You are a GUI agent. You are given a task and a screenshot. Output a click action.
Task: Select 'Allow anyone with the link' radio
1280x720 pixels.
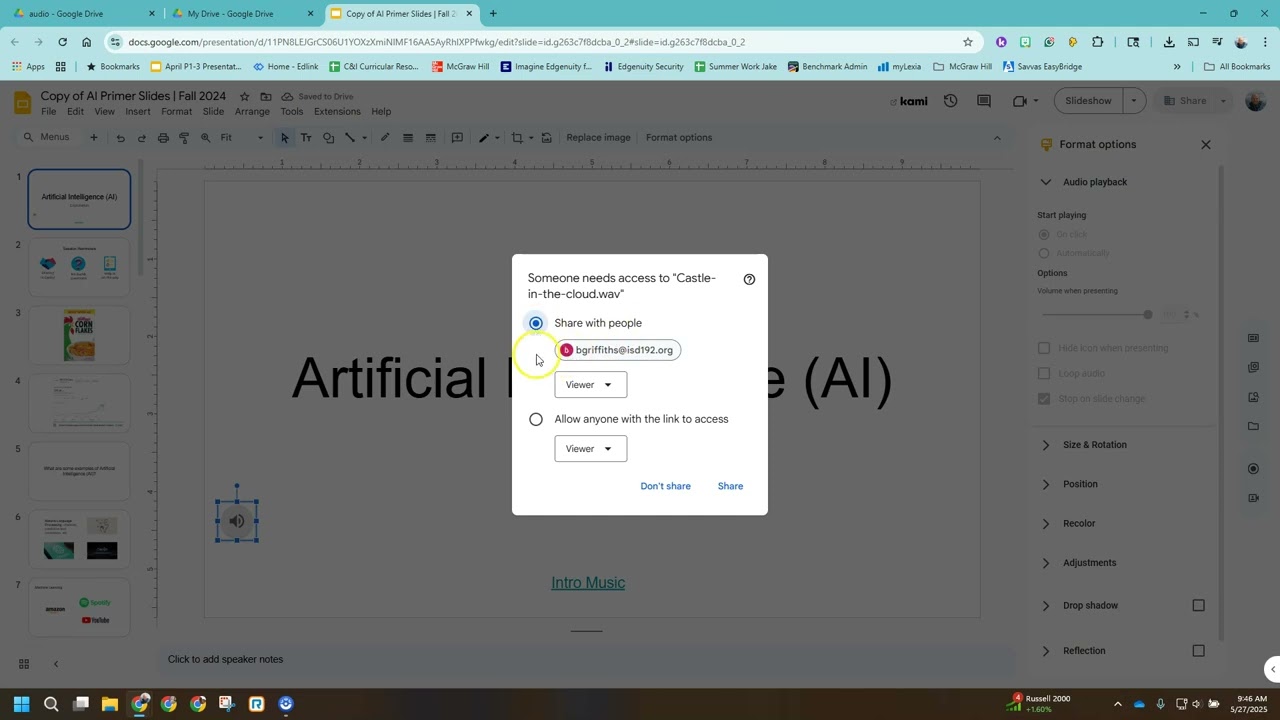click(x=536, y=419)
